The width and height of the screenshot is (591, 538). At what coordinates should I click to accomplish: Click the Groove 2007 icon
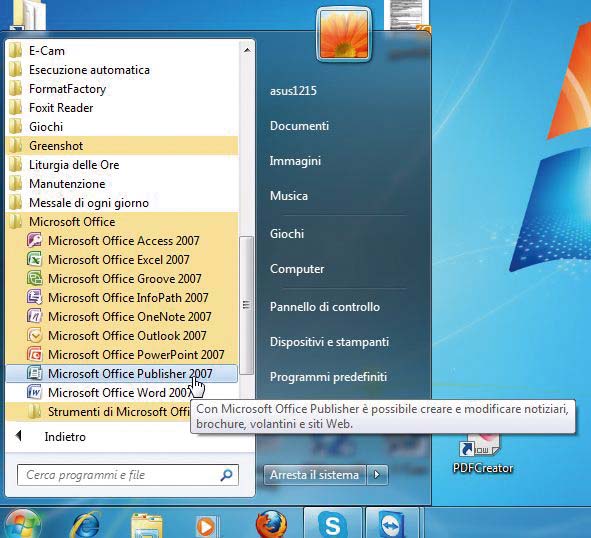[34, 278]
